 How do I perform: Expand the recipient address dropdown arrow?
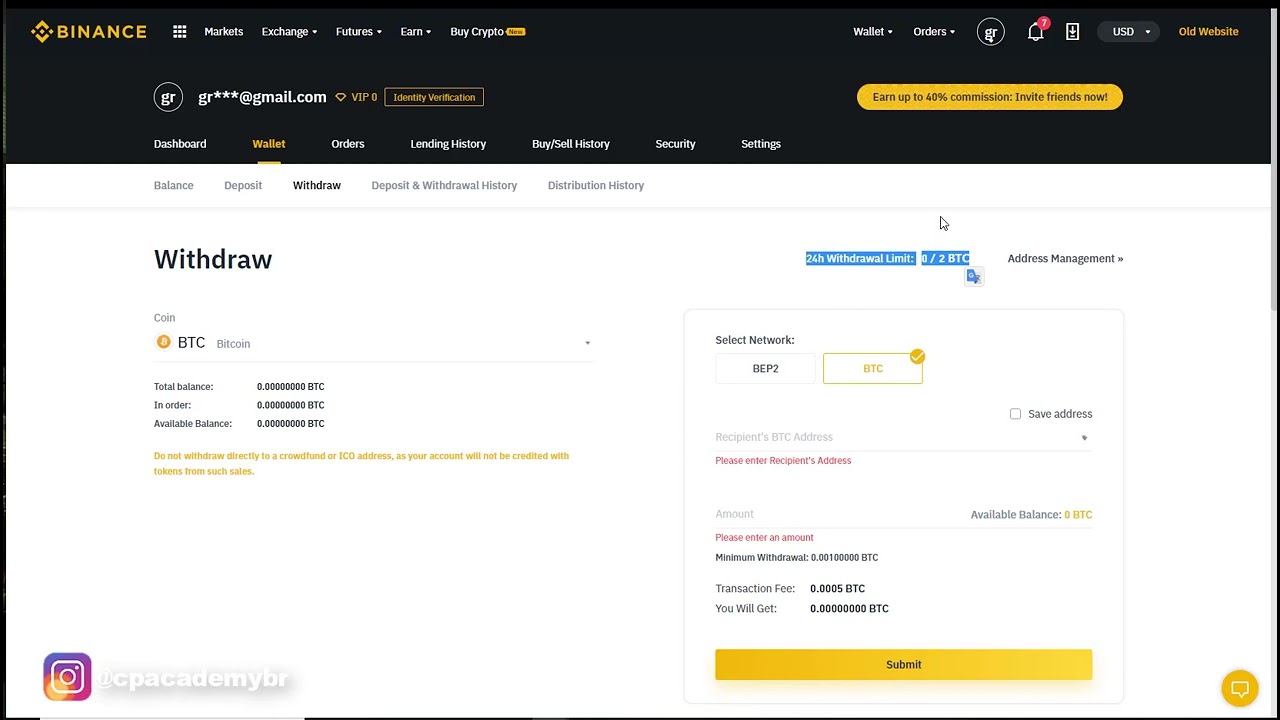tap(1084, 438)
